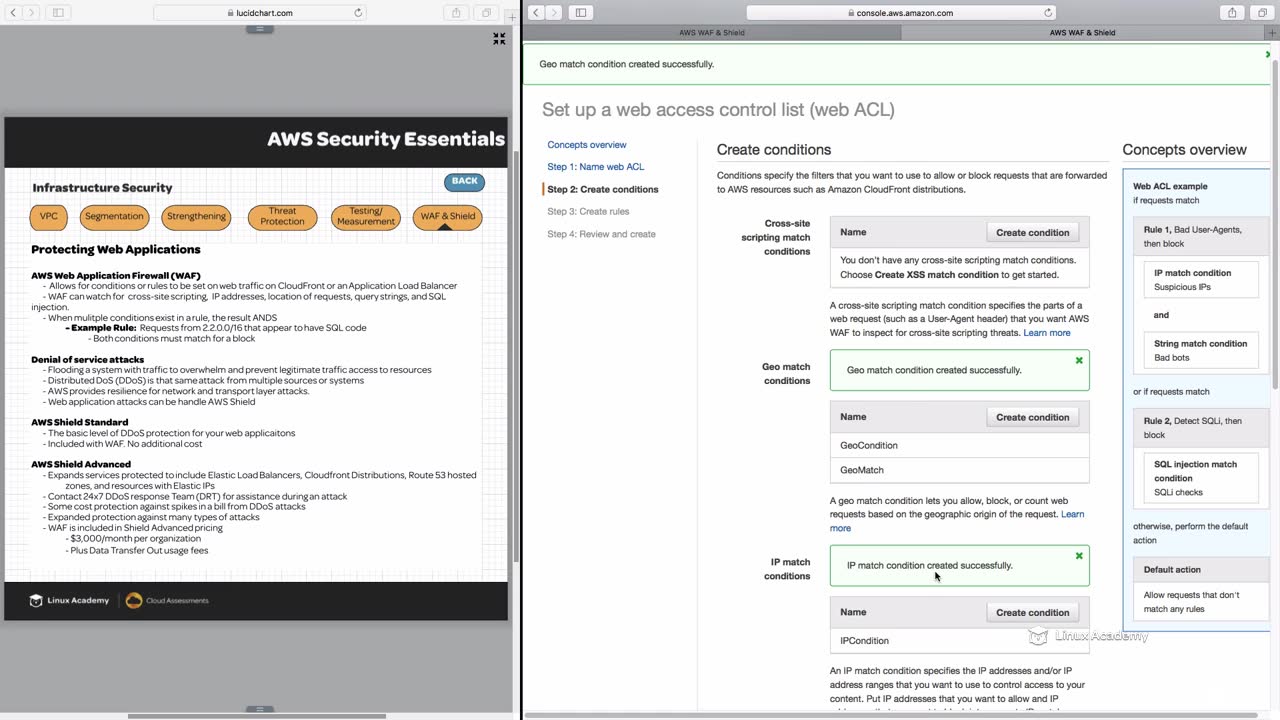The height and width of the screenshot is (720, 1280).
Task: Click the lucidchart.com address bar
Action: 259,13
